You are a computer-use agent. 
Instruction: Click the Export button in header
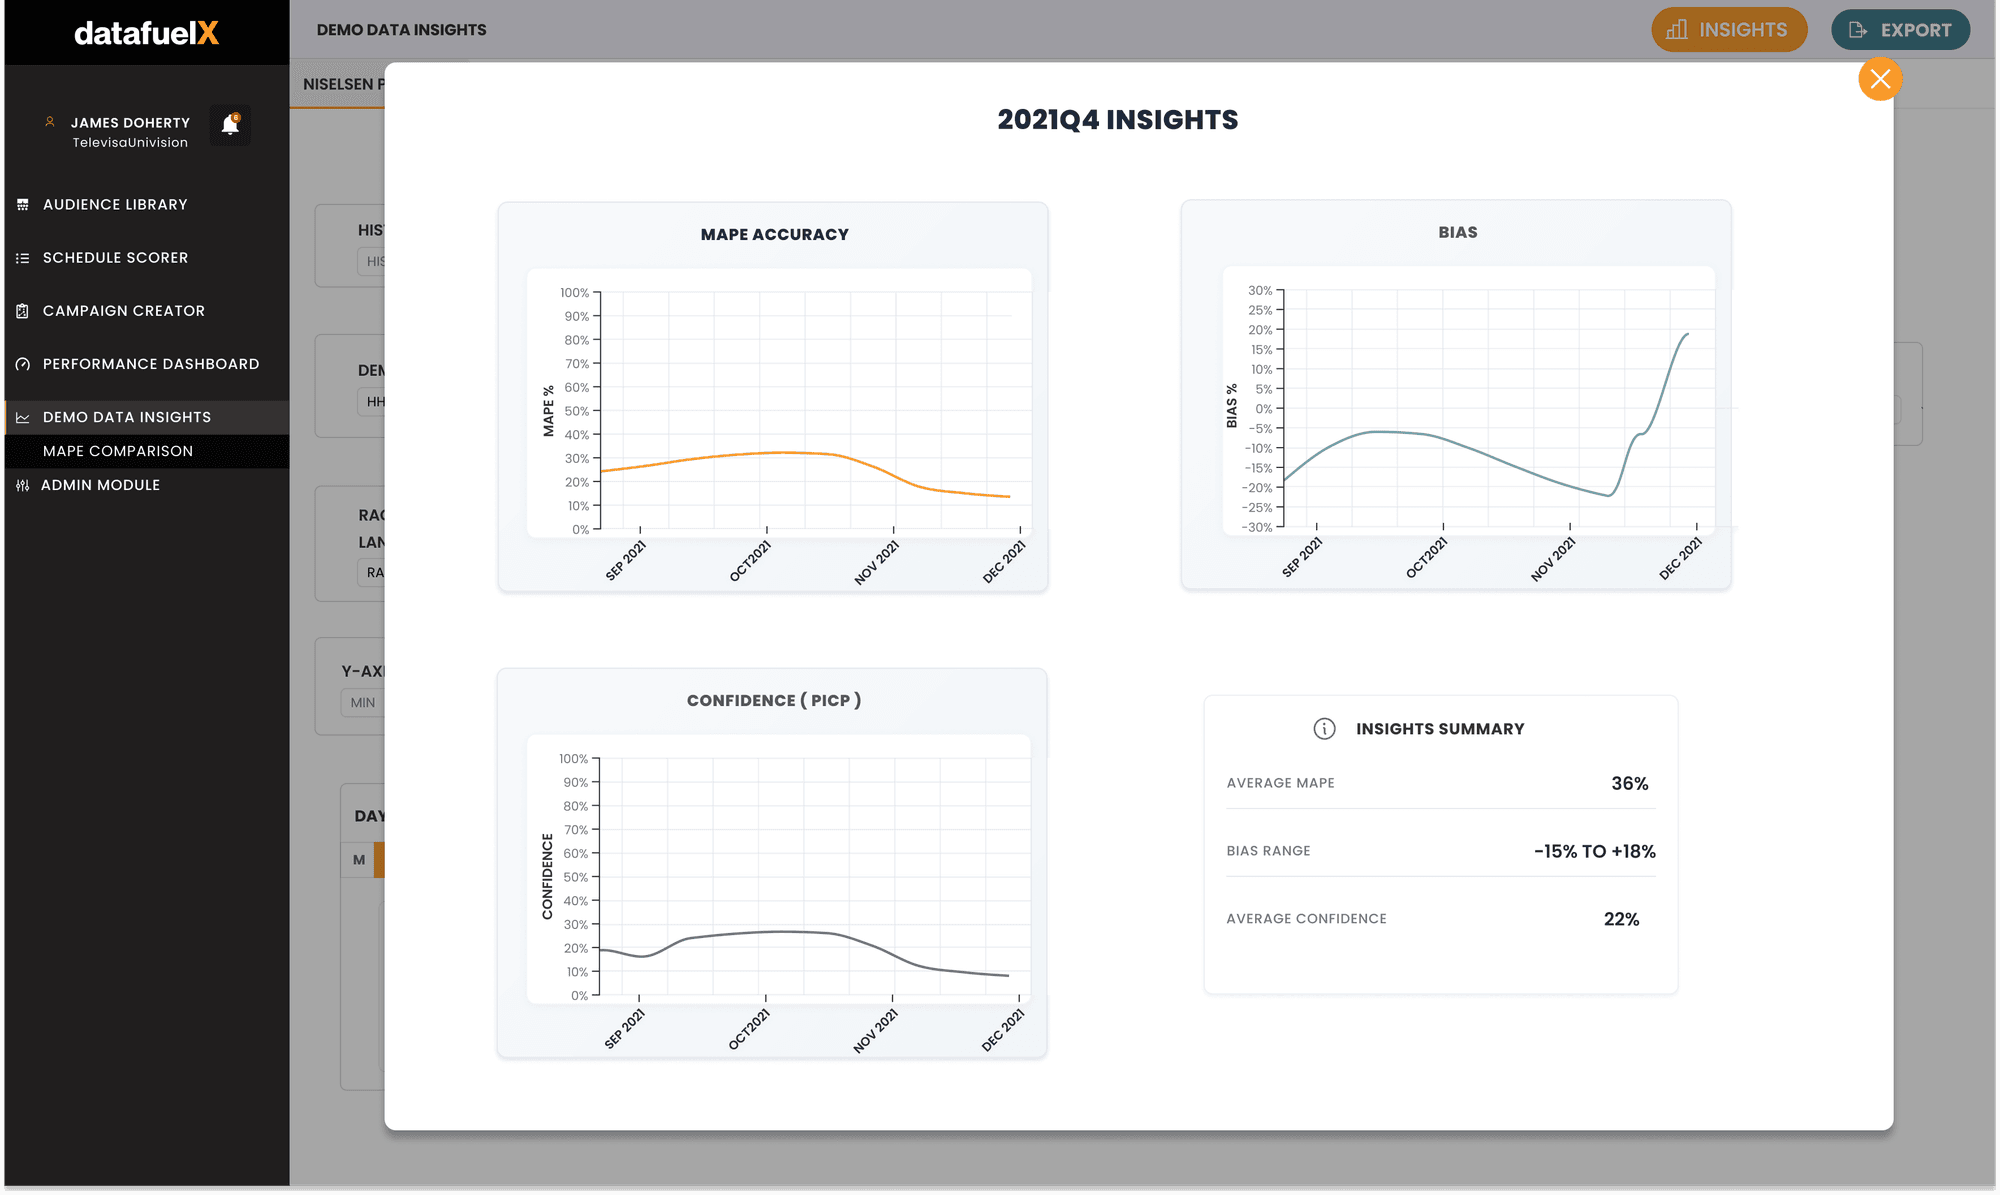click(x=1900, y=30)
